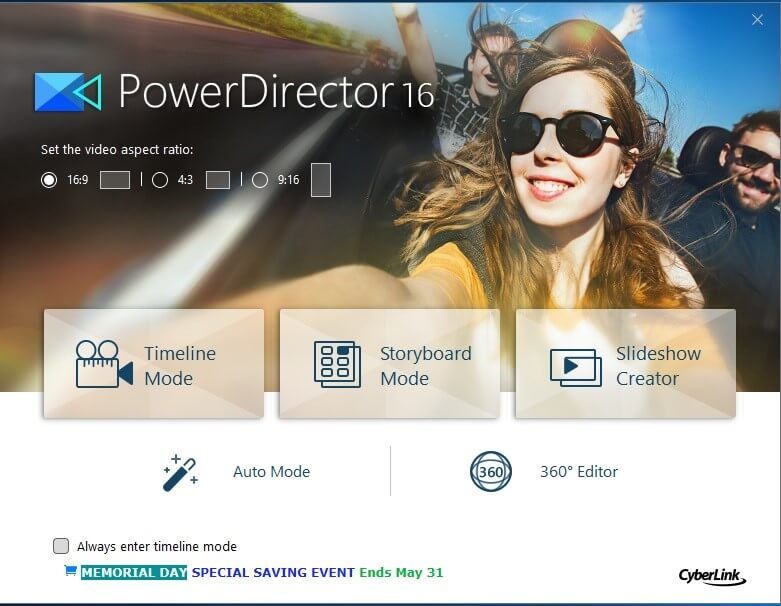This screenshot has width=781, height=606.
Task: Click the PowerDirector logo icon
Action: click(x=68, y=92)
